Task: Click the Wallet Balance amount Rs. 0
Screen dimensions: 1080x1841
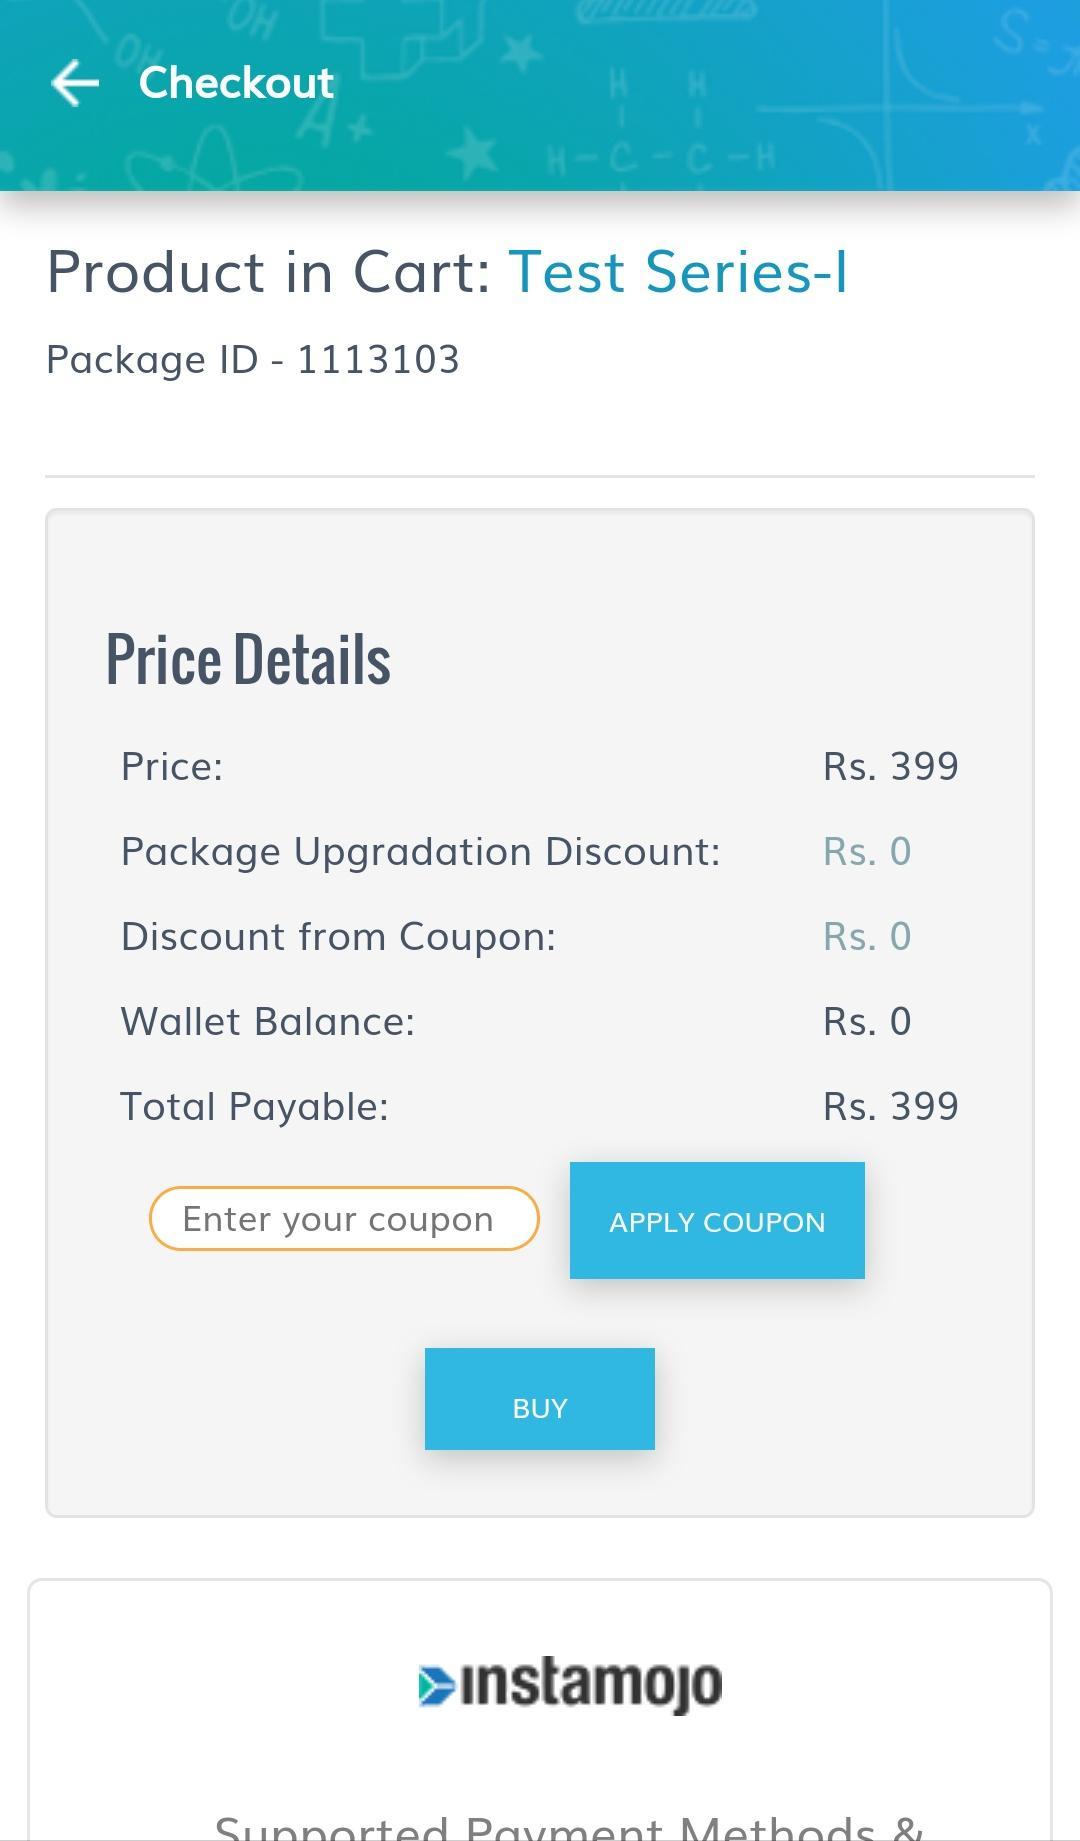Action: tap(867, 1021)
